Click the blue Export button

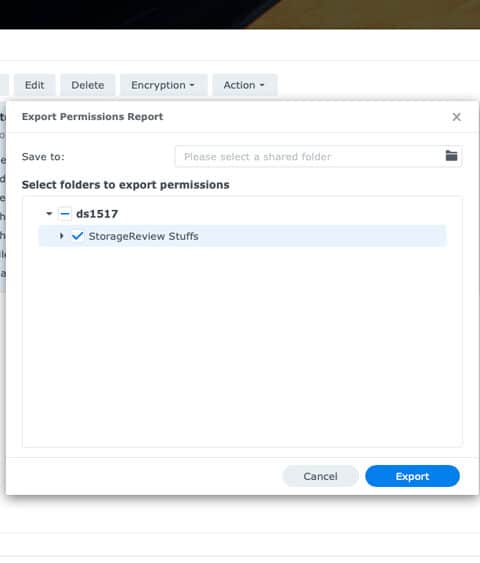[x=412, y=476]
